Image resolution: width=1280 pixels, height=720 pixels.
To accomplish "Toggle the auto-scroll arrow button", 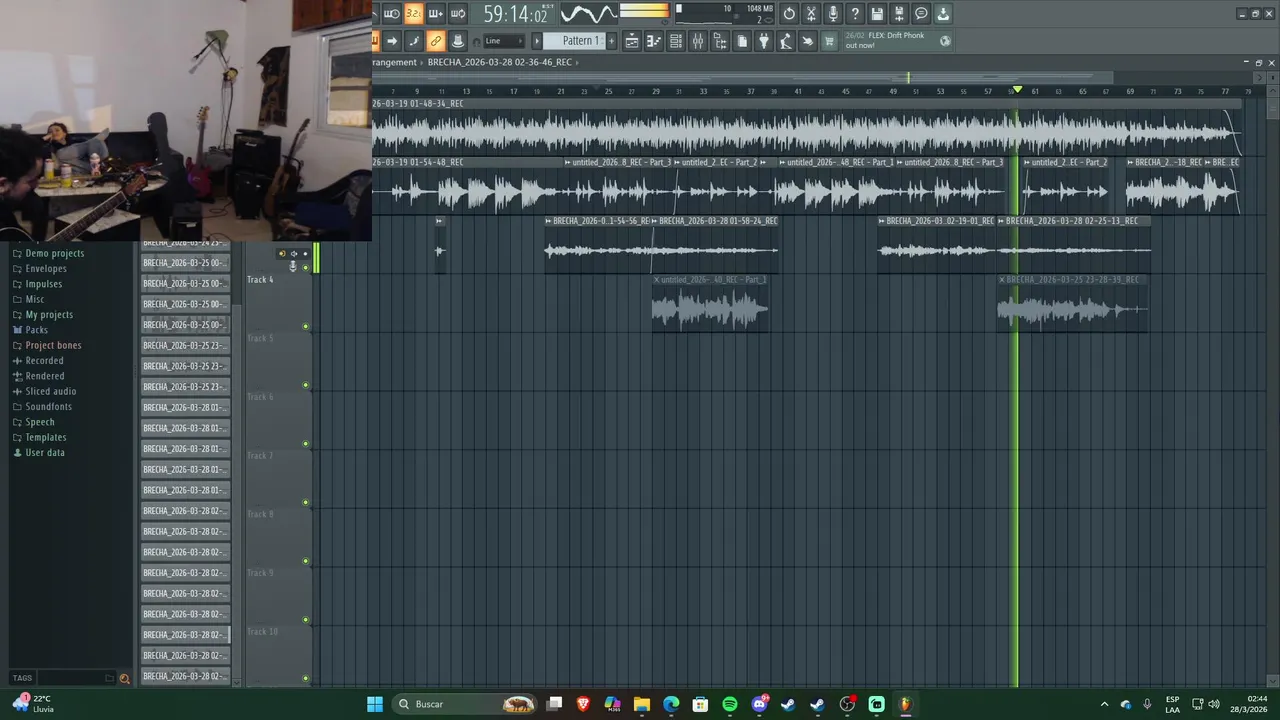I will tap(391, 41).
